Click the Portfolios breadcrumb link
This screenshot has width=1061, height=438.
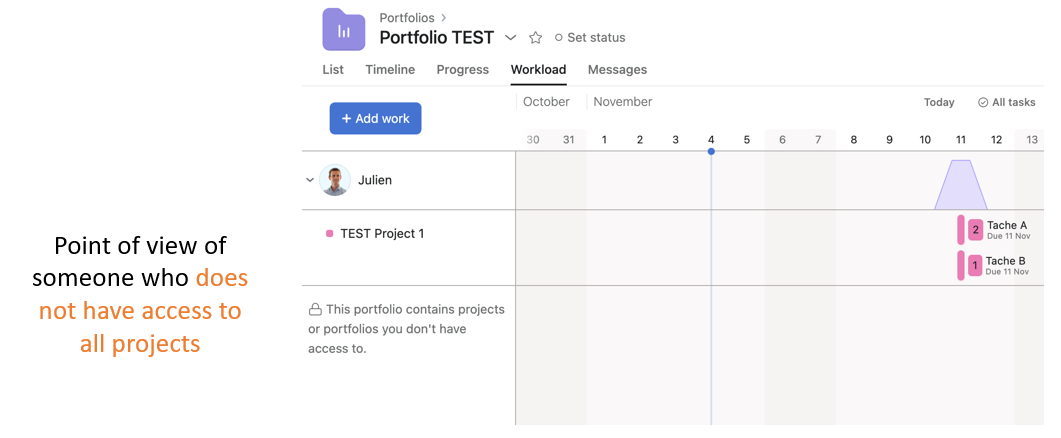tap(407, 18)
